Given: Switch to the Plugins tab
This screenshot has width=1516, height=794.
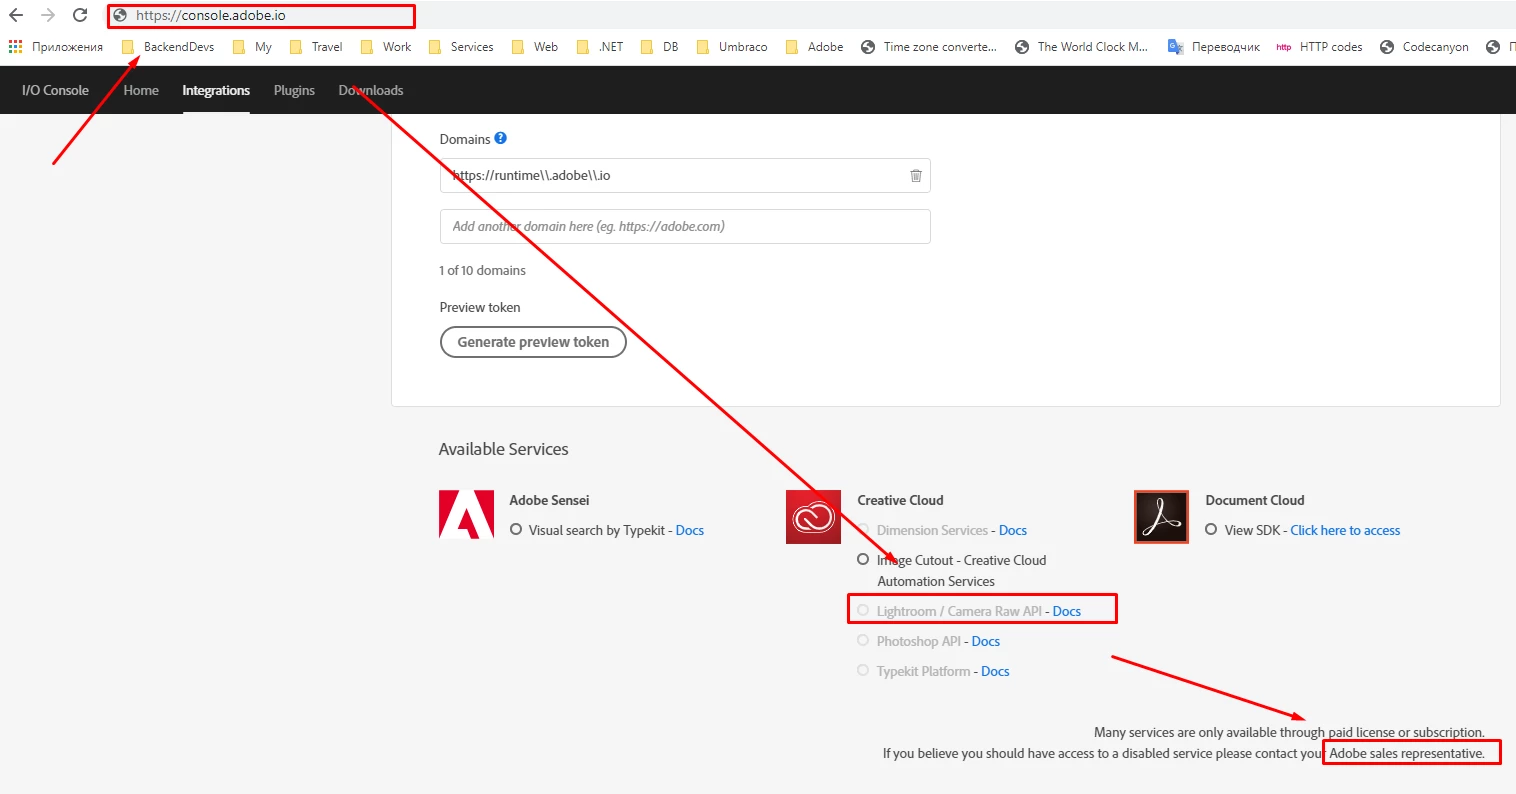Looking at the screenshot, I should [294, 90].
